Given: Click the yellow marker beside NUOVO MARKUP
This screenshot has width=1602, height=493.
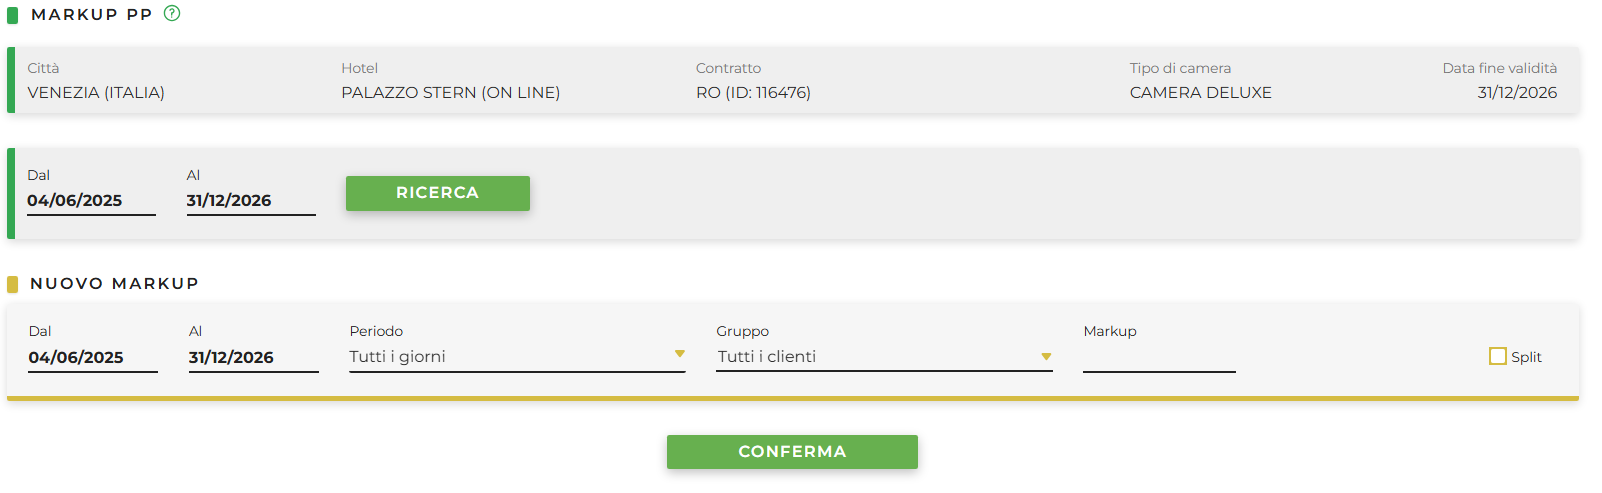Looking at the screenshot, I should point(12,284).
